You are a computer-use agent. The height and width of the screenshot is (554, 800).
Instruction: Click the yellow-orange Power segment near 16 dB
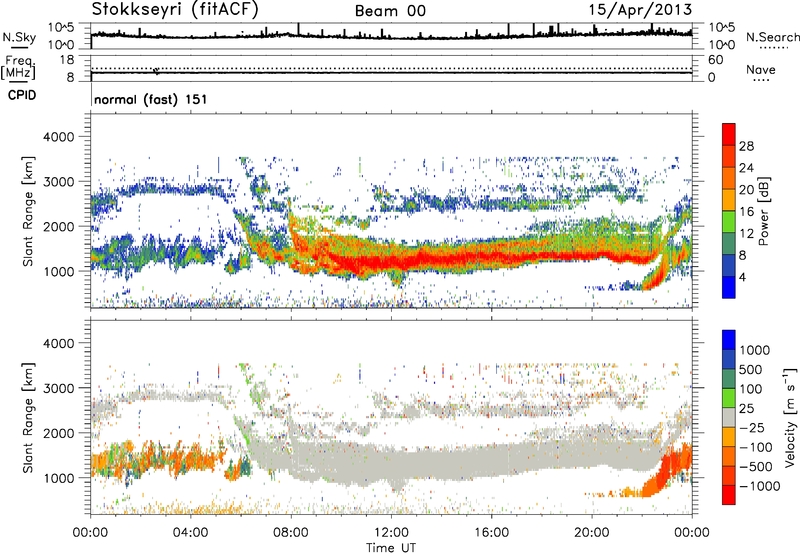(x=729, y=200)
